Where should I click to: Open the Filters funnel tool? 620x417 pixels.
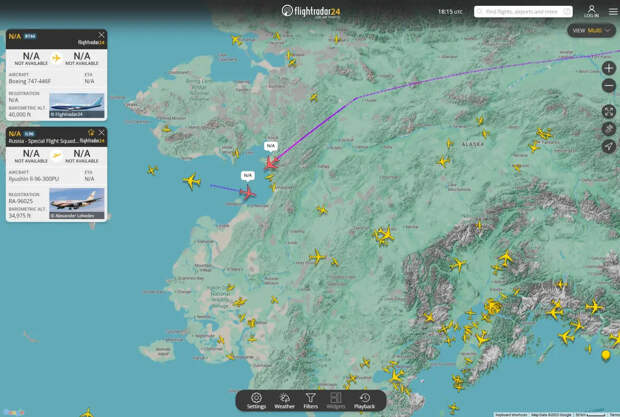311,400
